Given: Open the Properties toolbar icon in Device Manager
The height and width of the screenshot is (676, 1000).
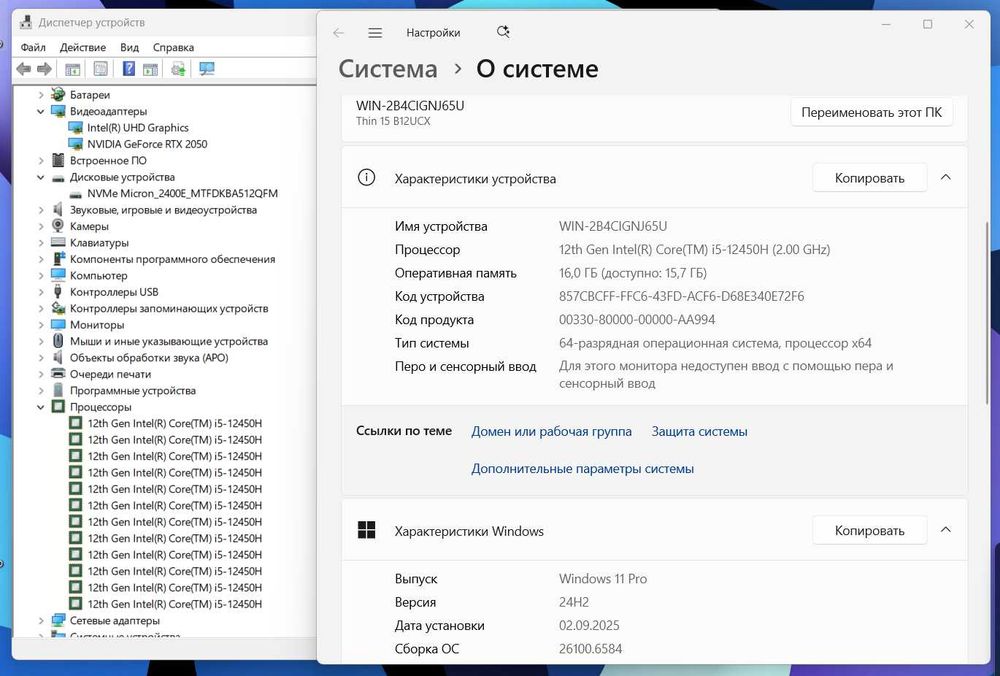Looking at the screenshot, I should (100, 69).
